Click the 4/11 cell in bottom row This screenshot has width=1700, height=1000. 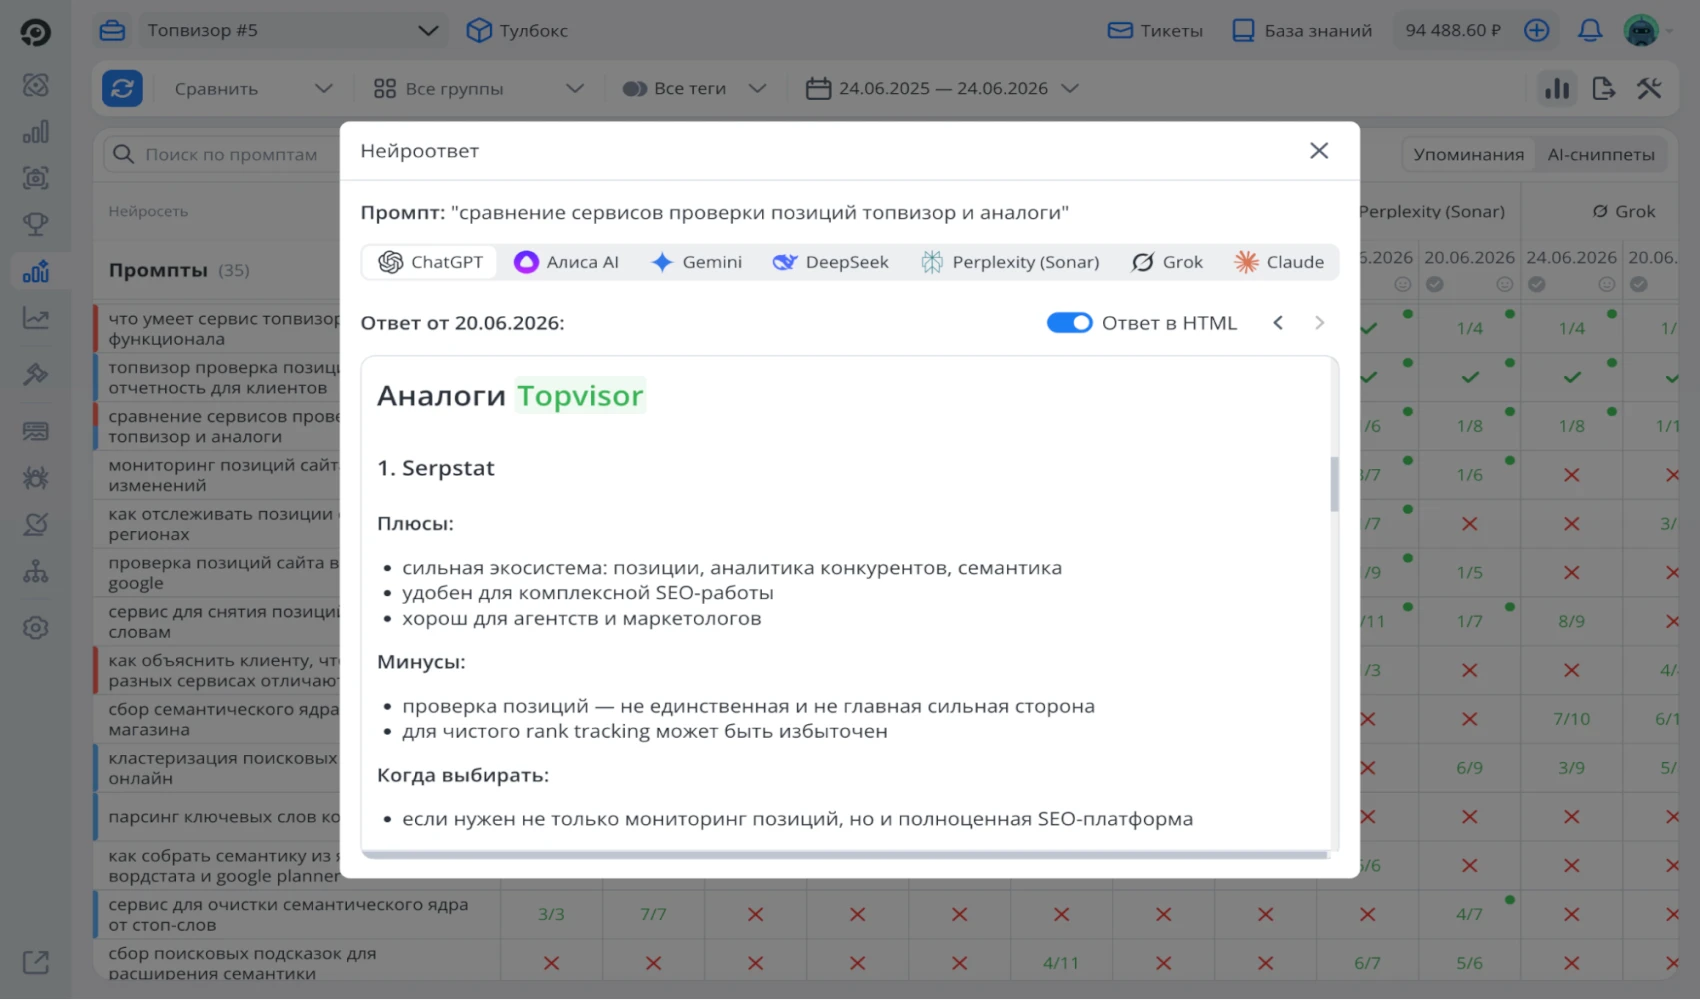pos(1061,963)
